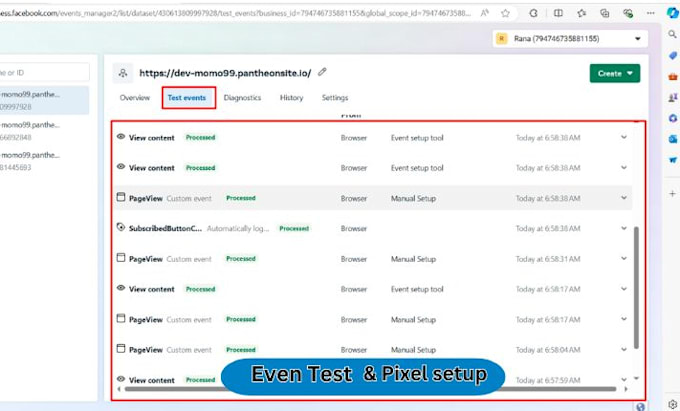Open the browser split screen icon
This screenshot has height=411, width=680.
[x=559, y=13]
